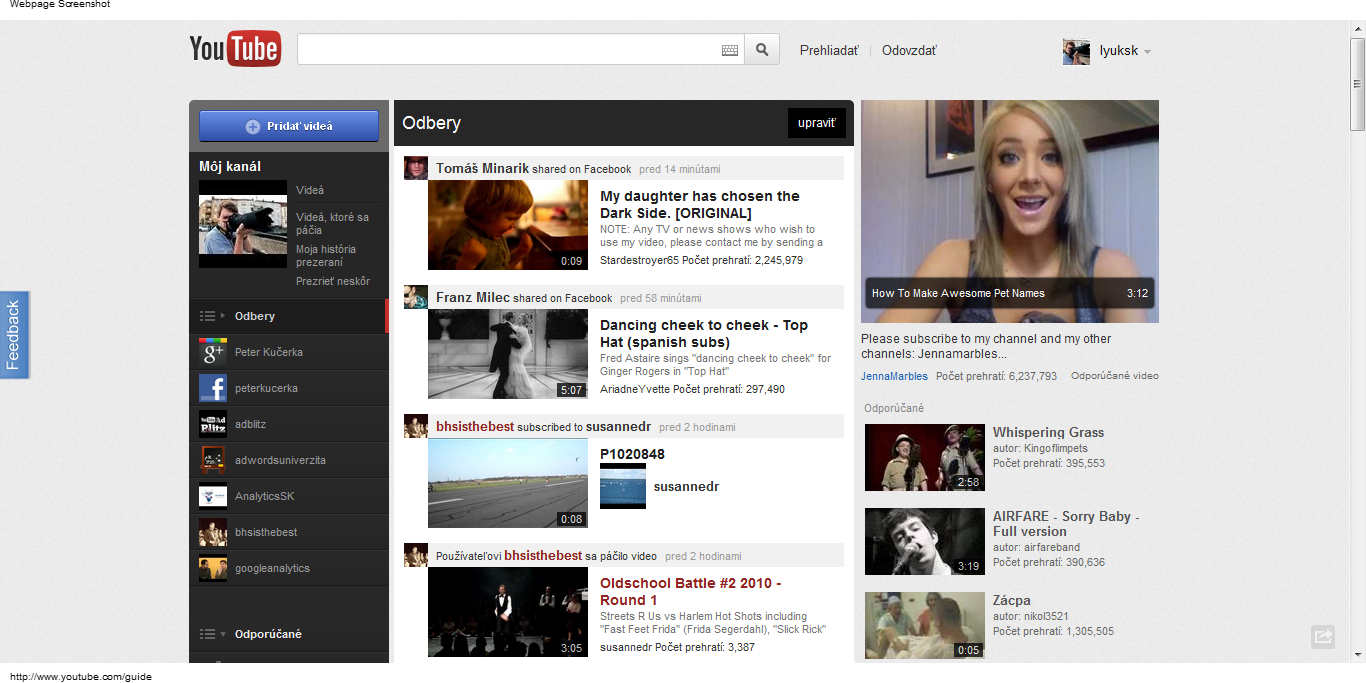
Task: Click the P1020848 video title
Action: tap(632, 454)
